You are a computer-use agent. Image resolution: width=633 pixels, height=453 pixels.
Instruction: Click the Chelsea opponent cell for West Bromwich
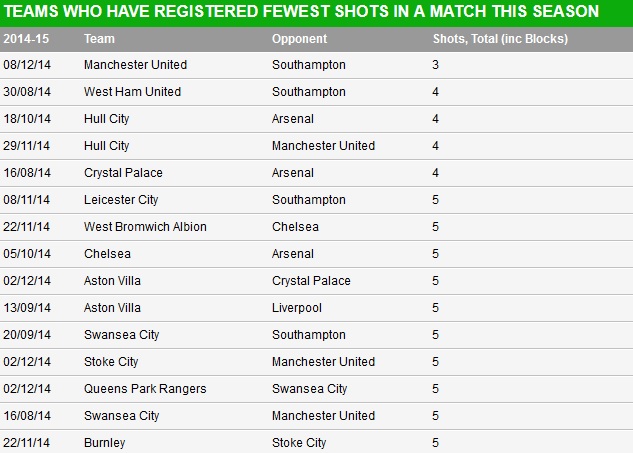[x=296, y=227]
